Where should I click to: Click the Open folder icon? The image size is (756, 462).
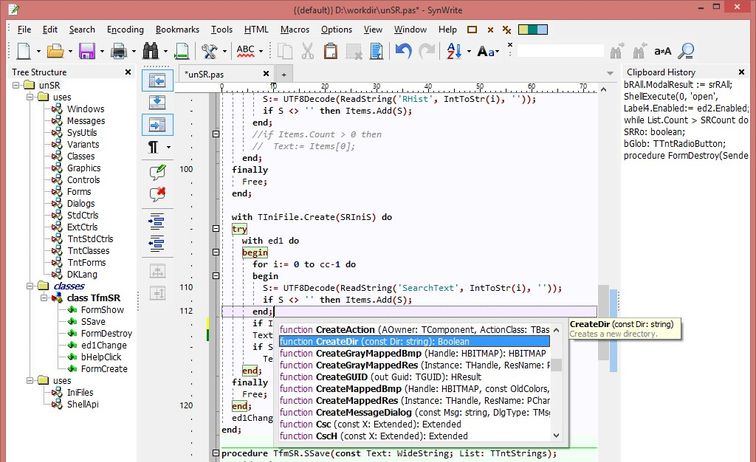55,51
